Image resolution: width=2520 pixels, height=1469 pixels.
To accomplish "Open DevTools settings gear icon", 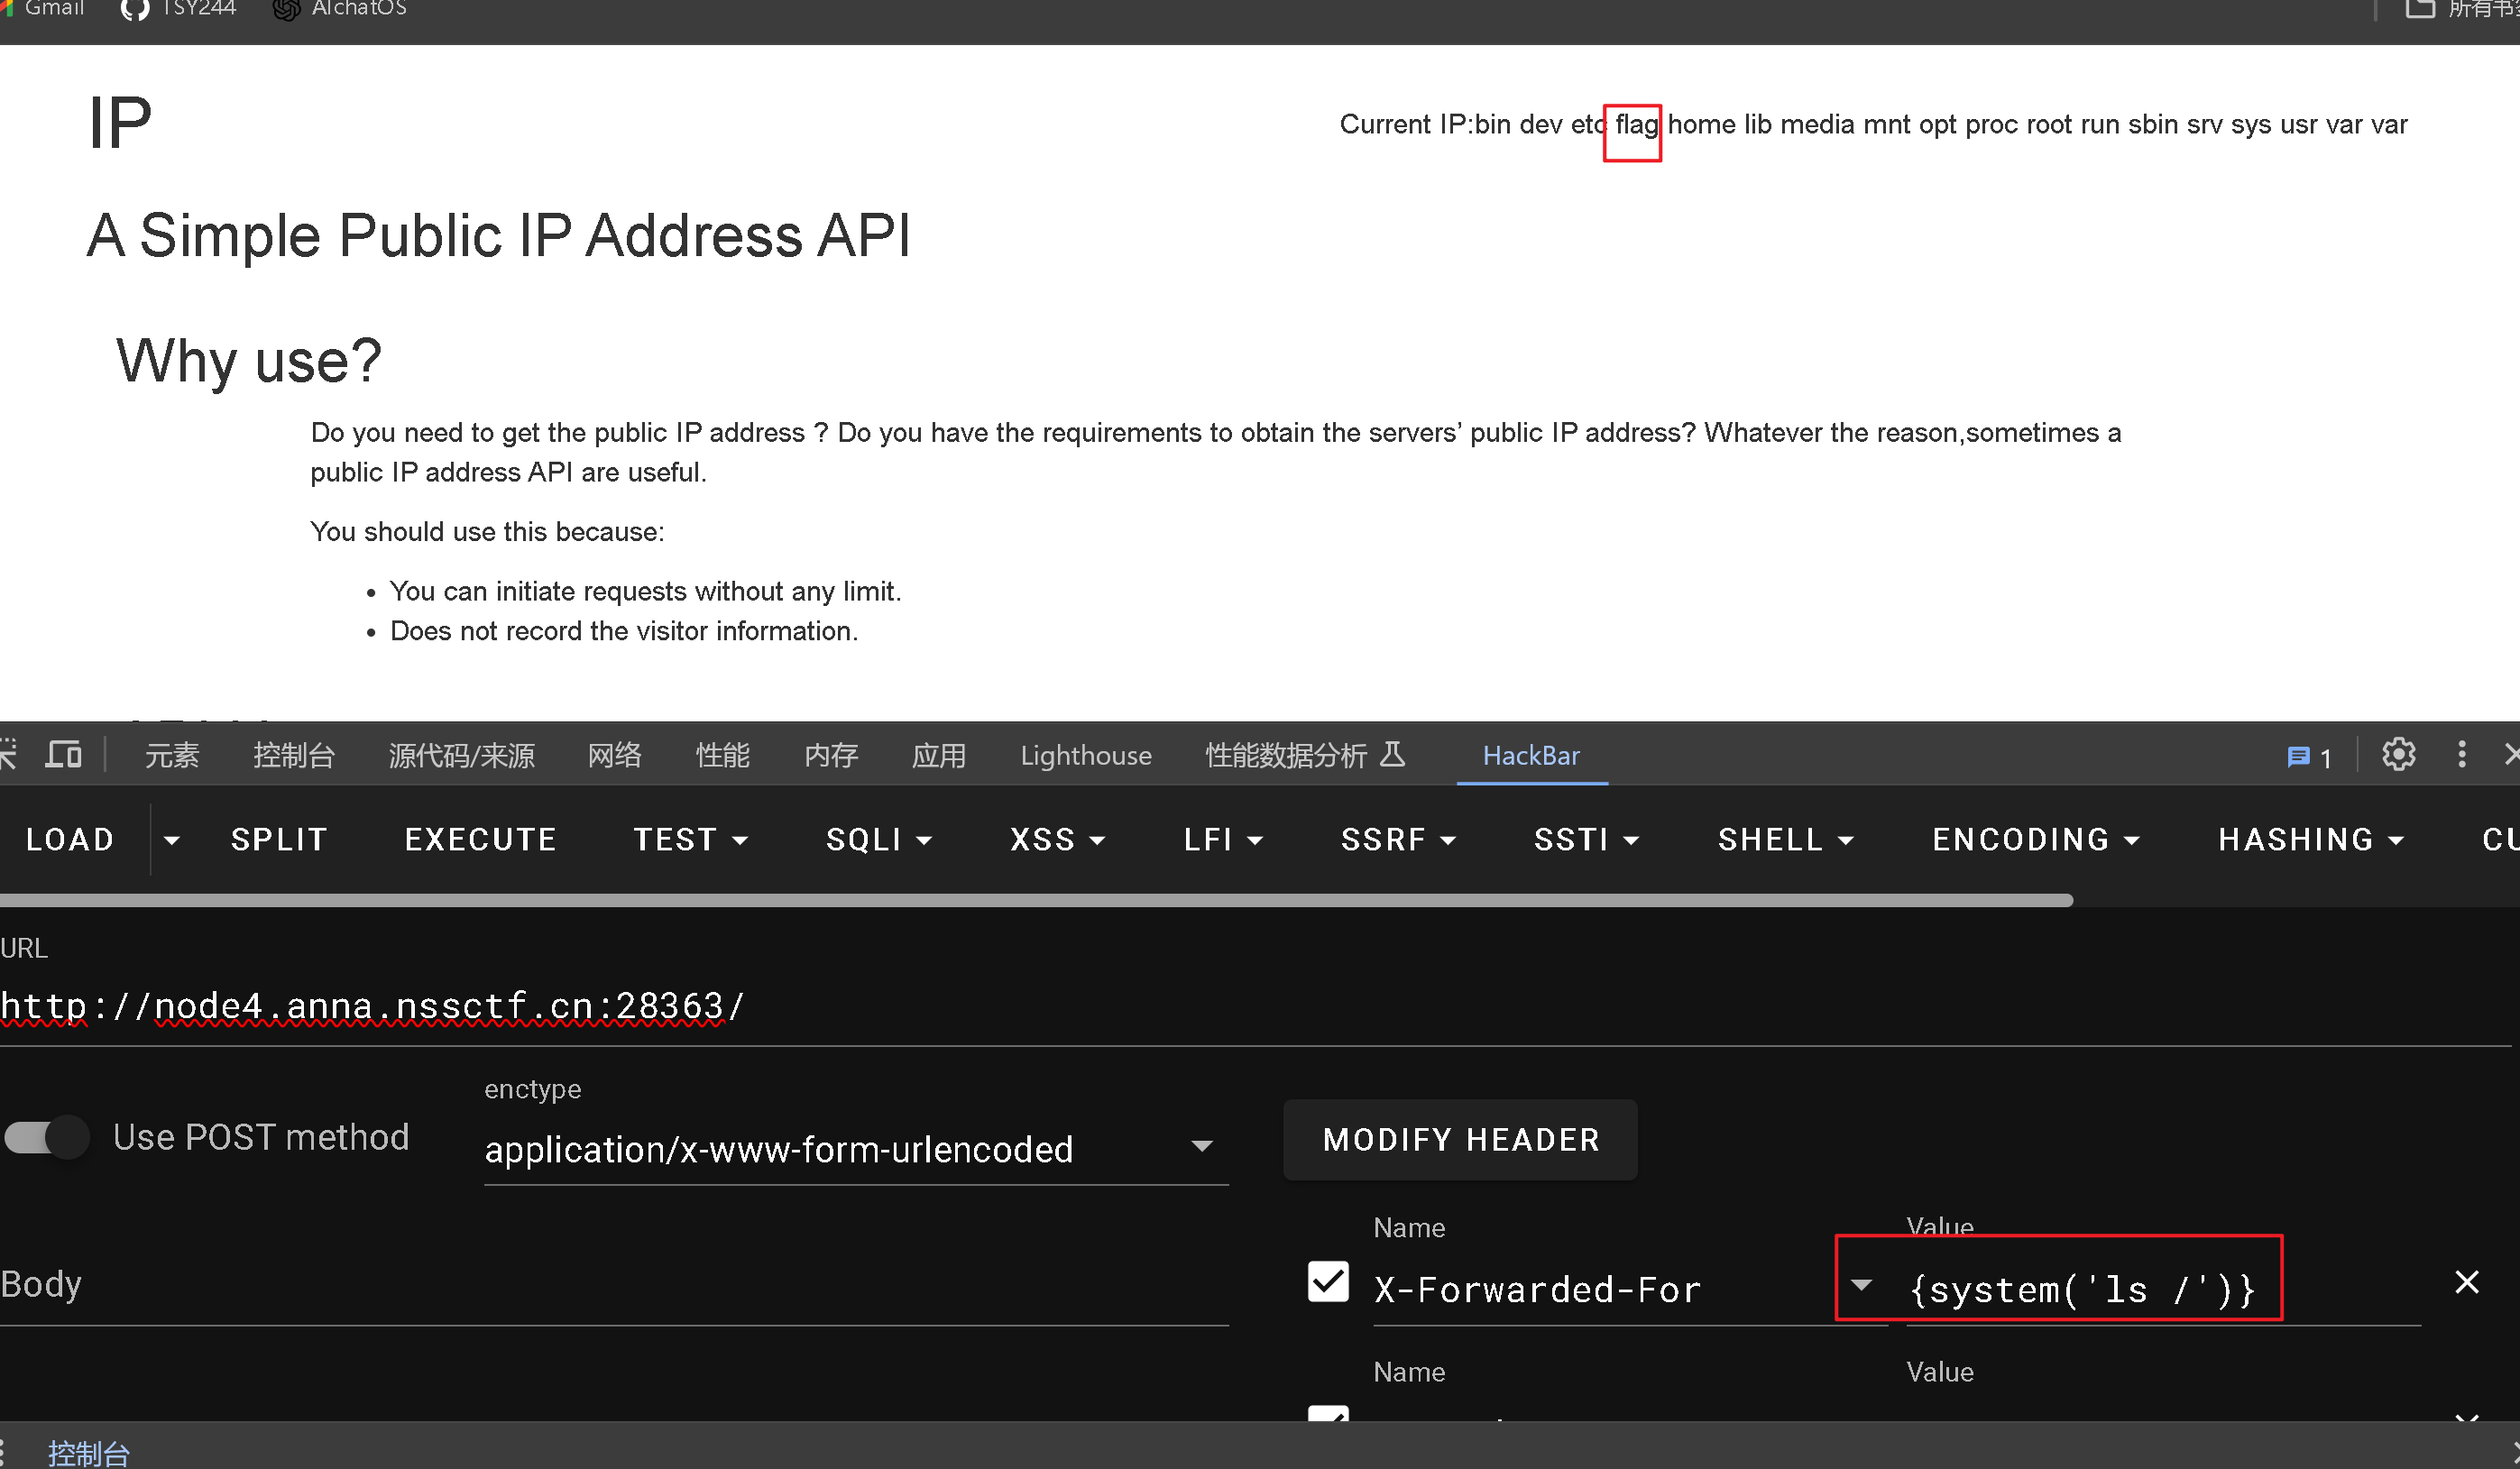I will (x=2398, y=754).
